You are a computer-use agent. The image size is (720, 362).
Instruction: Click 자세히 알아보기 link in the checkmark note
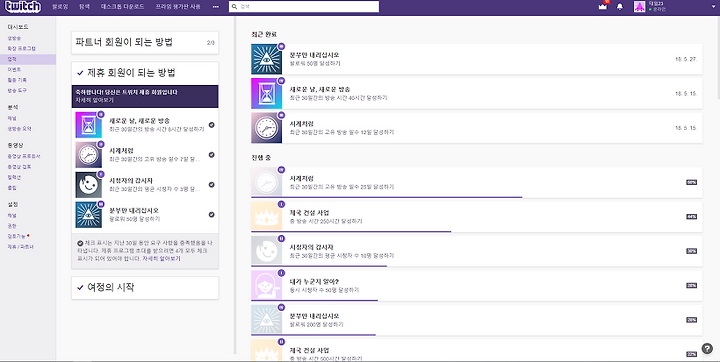[161, 259]
